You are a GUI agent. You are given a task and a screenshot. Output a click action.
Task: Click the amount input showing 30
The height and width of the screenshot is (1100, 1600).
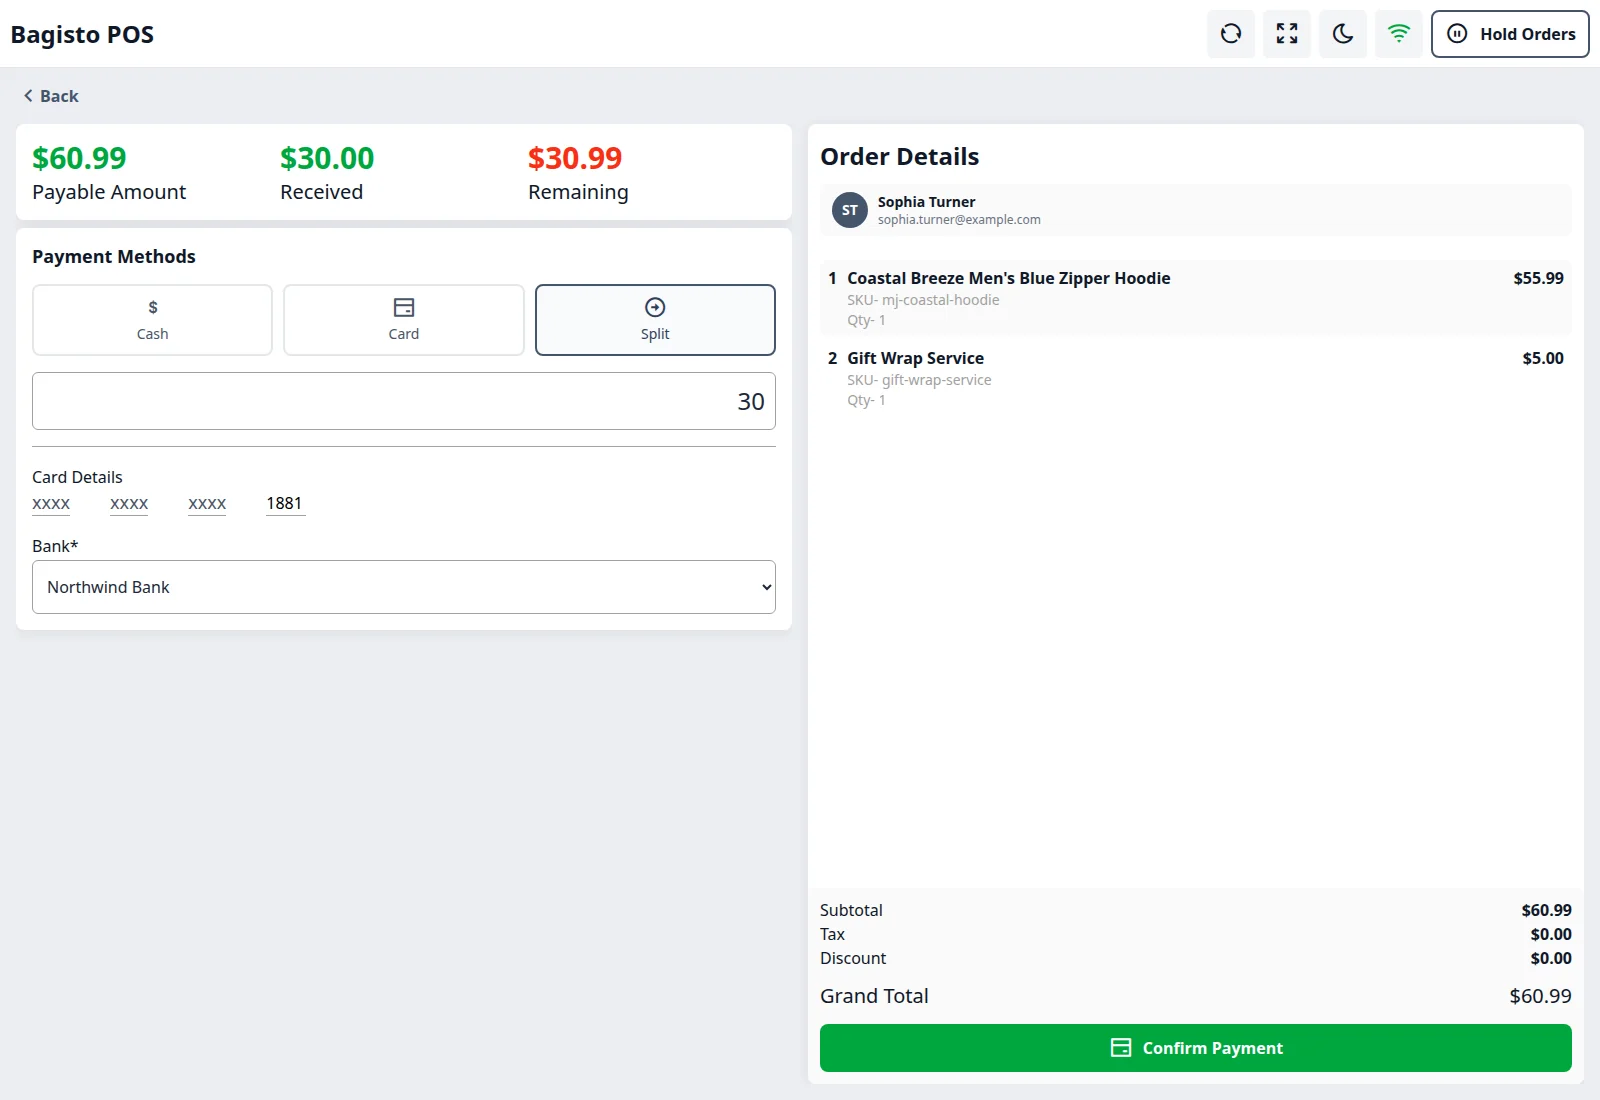(404, 401)
